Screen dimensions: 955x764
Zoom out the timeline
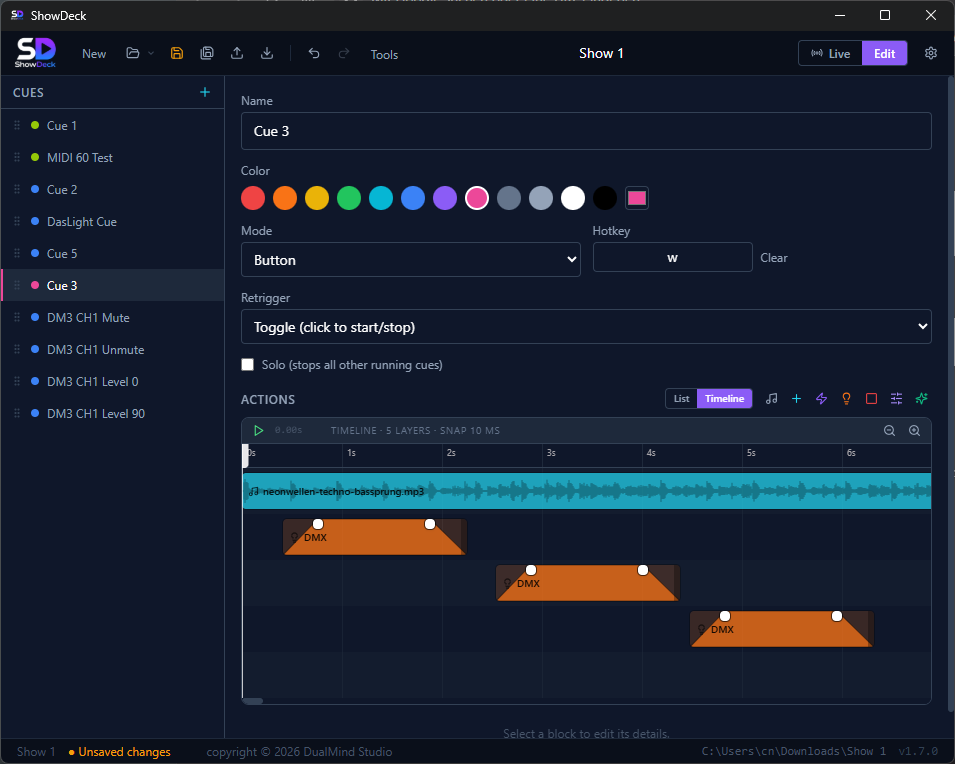click(x=889, y=430)
